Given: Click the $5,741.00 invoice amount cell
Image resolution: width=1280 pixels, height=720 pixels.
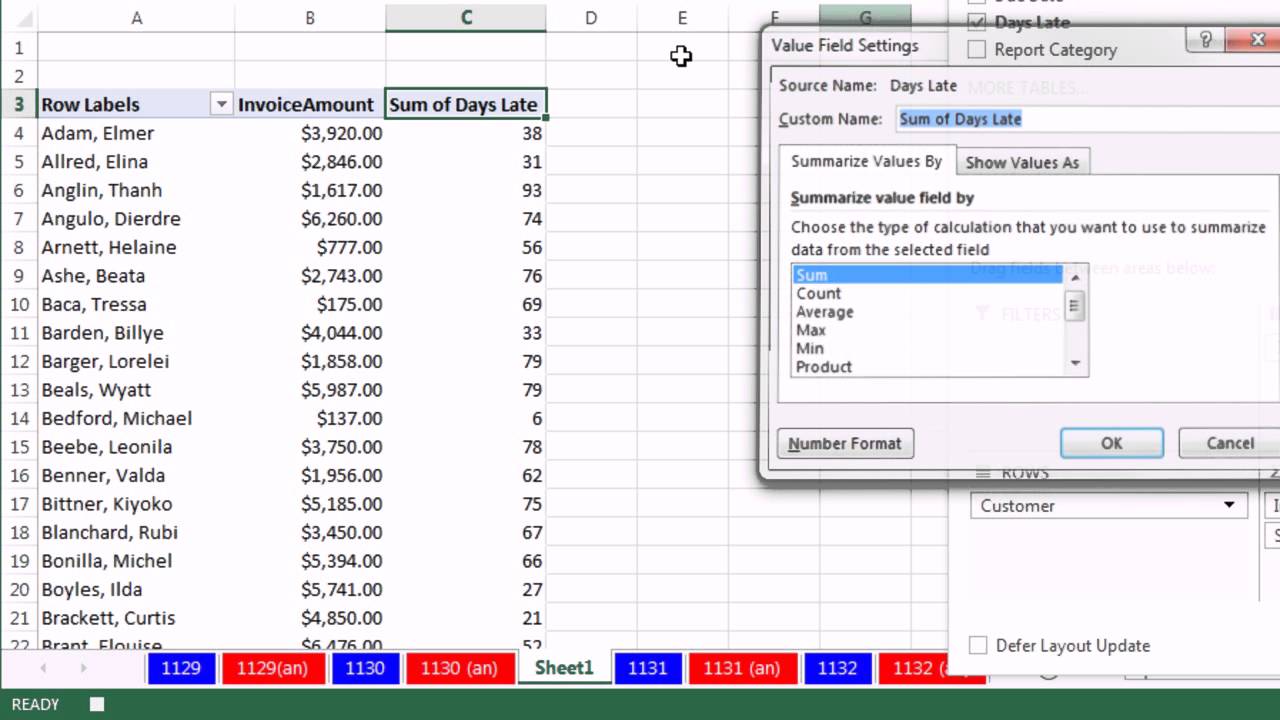Looking at the screenshot, I should (310, 589).
